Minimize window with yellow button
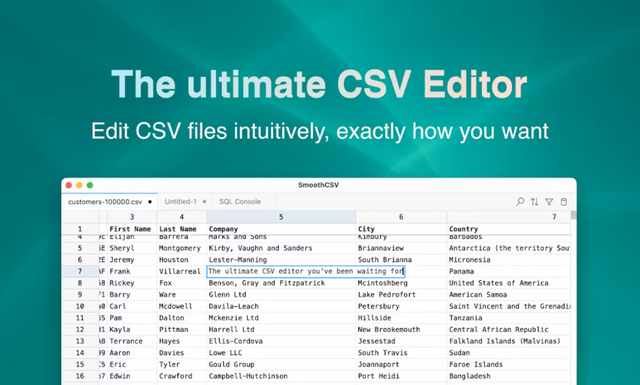 79,185
